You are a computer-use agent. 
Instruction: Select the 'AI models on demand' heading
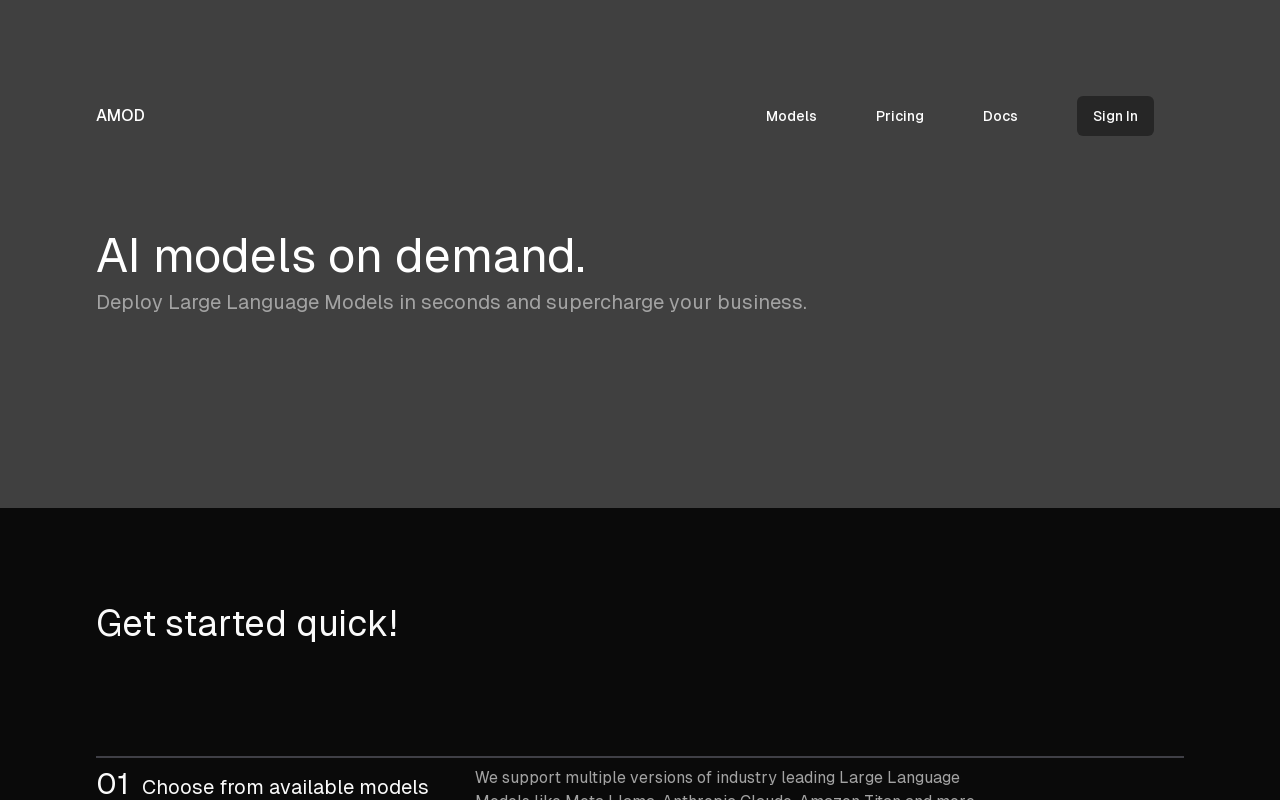click(x=341, y=255)
